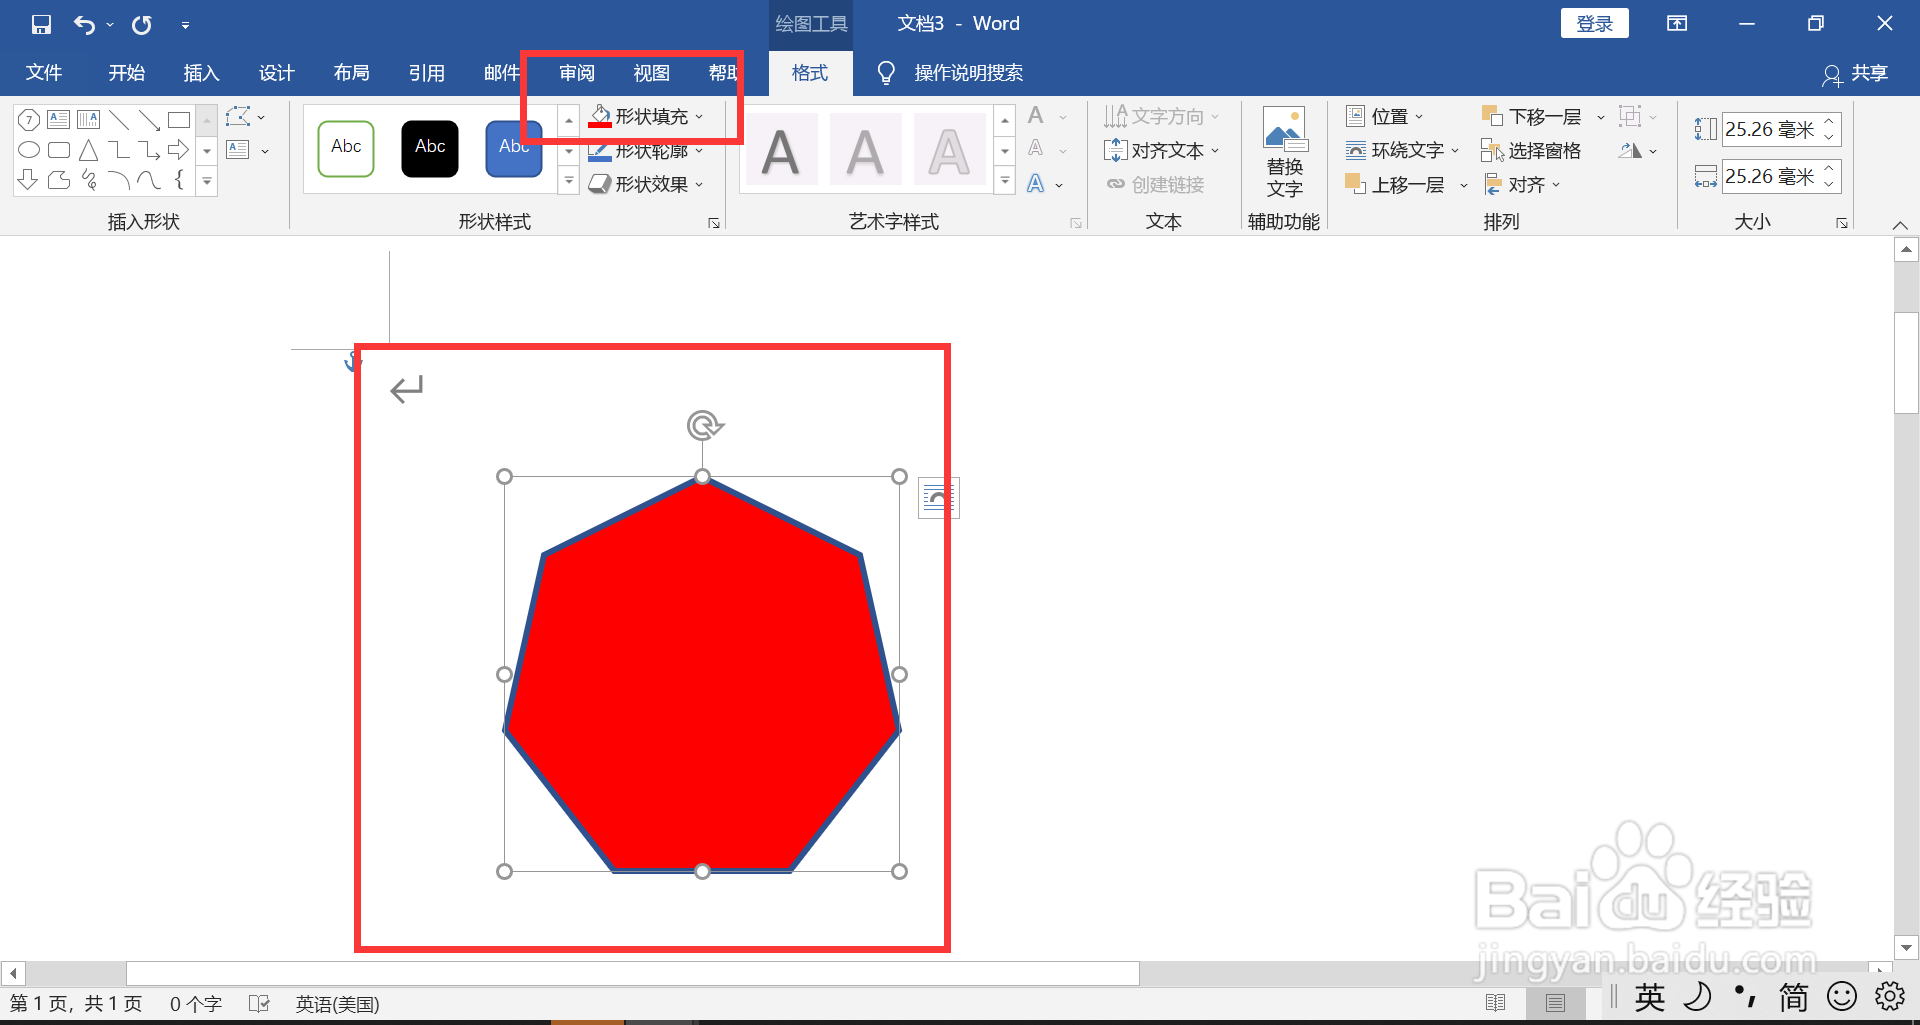Decrease shape width with down spinner
The height and width of the screenshot is (1025, 1920).
[x=1829, y=184]
